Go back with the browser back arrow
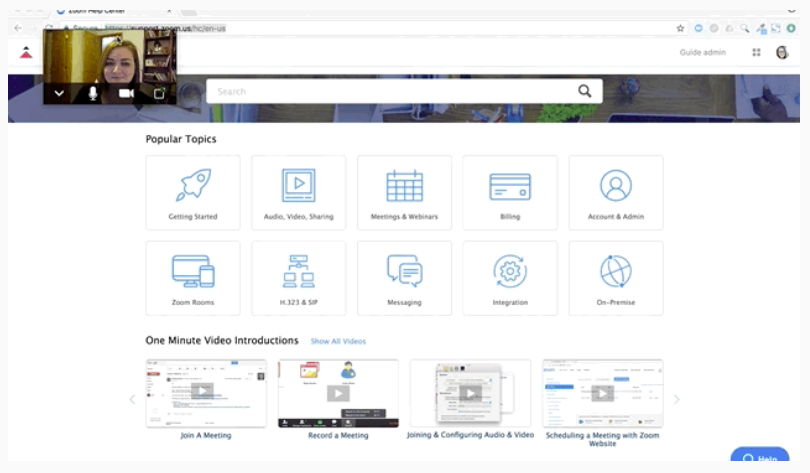The width and height of the screenshot is (810, 473). click(18, 28)
